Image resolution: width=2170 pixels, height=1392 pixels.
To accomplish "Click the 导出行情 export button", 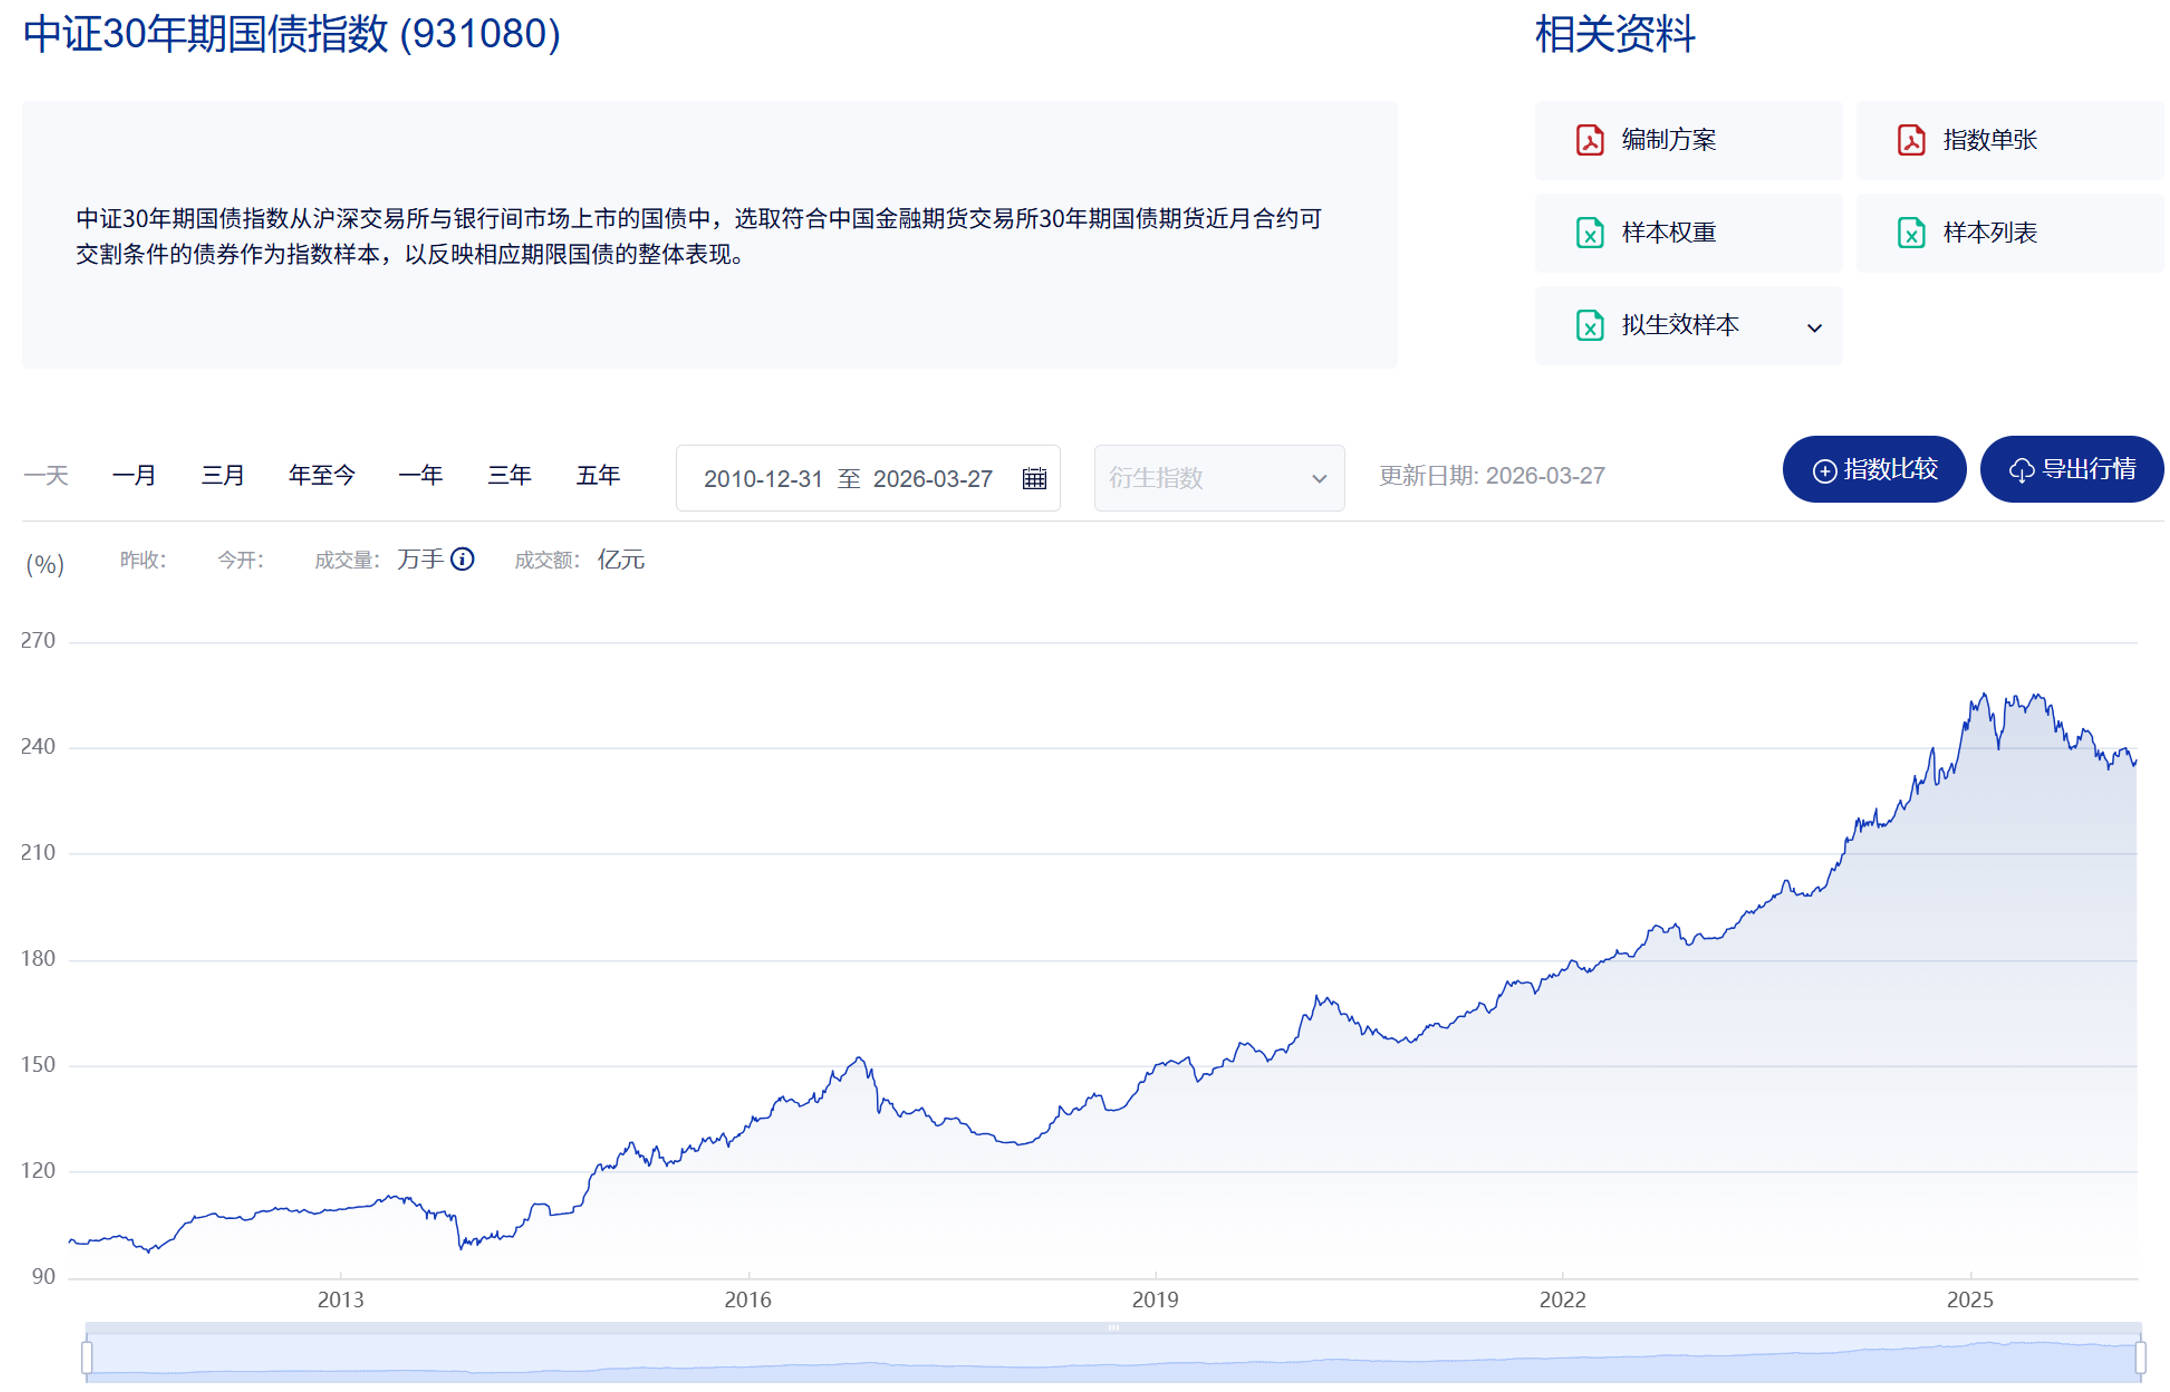I will point(2071,469).
